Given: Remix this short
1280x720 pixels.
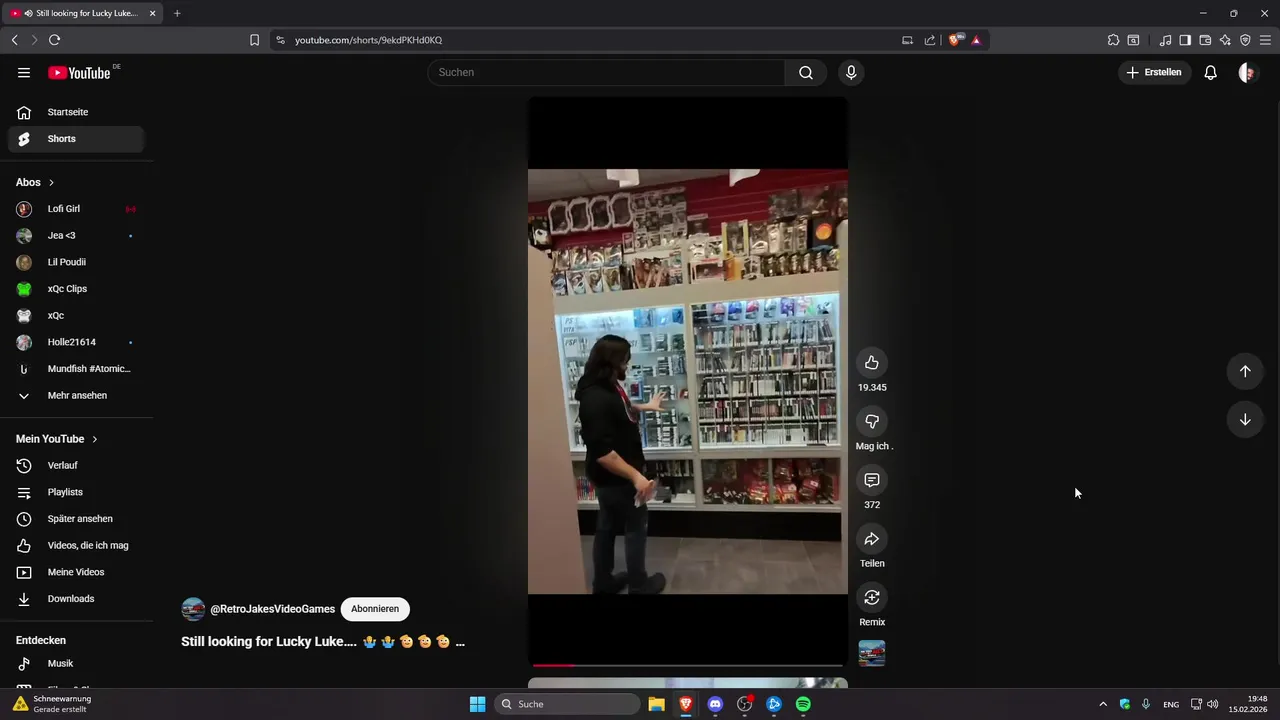Looking at the screenshot, I should [x=872, y=597].
